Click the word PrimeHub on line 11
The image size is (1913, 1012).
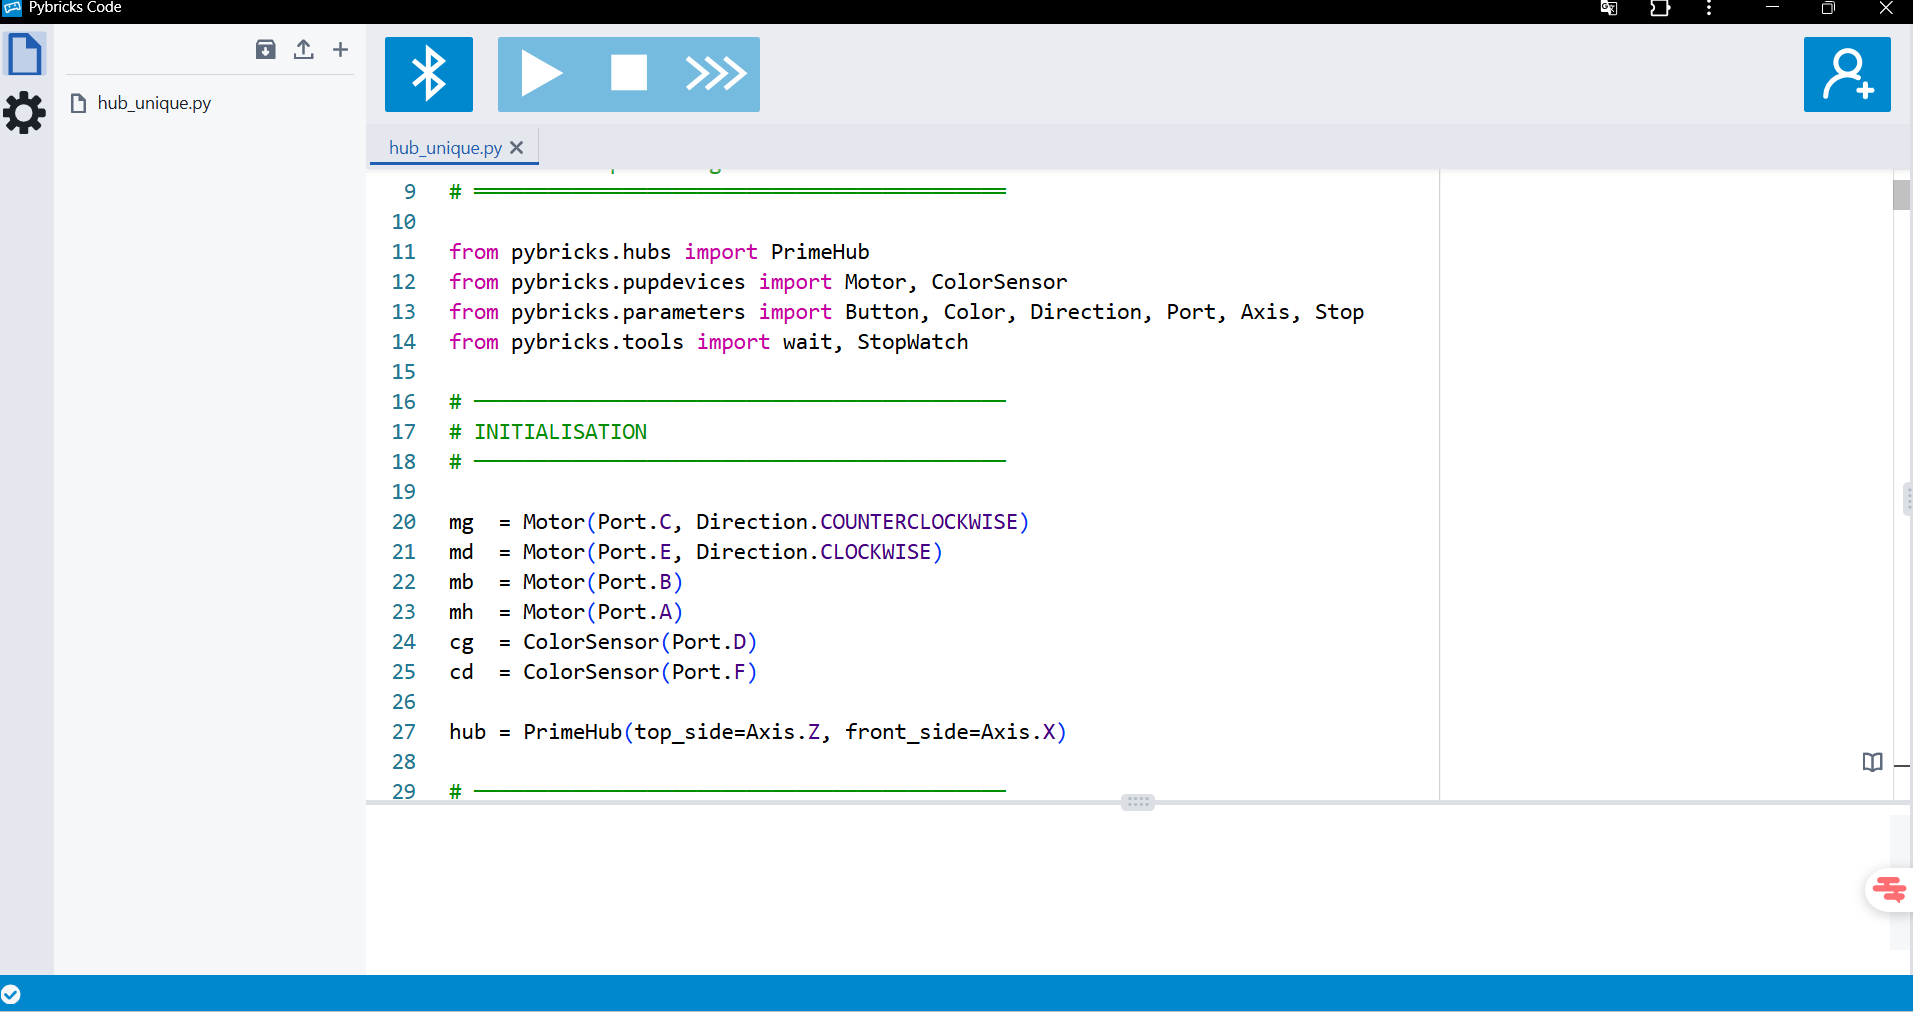(820, 252)
